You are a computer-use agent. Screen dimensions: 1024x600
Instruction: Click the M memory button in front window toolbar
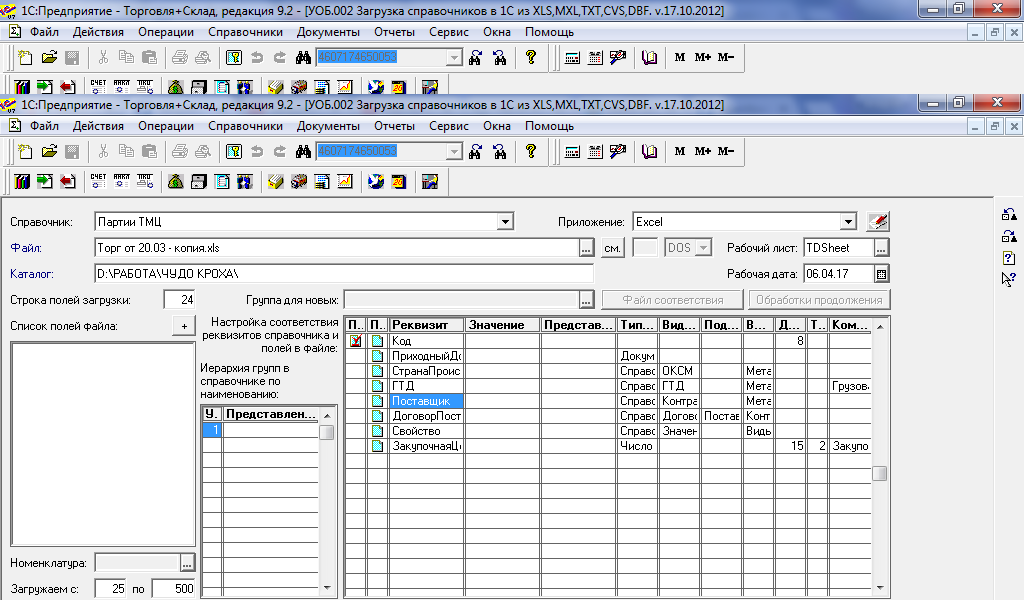tap(680, 151)
